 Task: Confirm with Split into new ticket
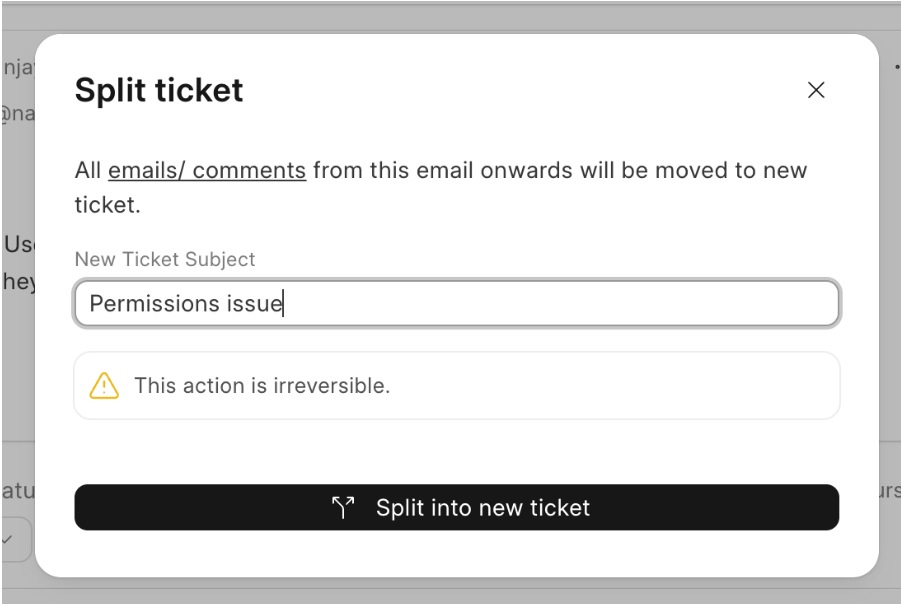(457, 507)
